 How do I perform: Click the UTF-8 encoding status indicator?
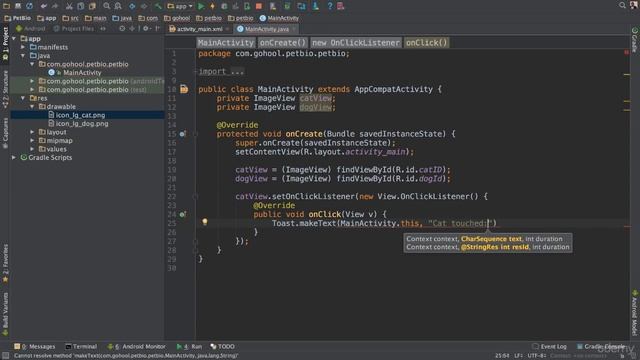(x=536, y=356)
